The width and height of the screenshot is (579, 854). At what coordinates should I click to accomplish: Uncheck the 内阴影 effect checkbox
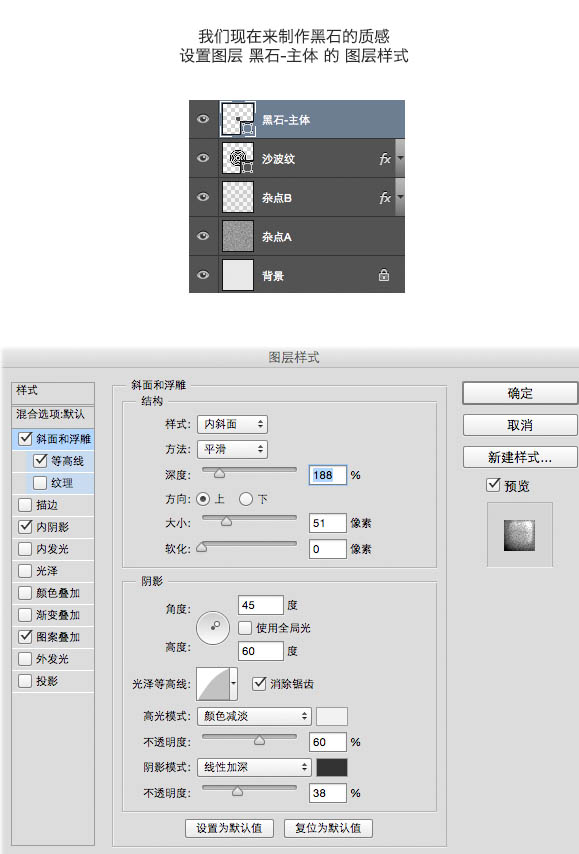pos(25,527)
